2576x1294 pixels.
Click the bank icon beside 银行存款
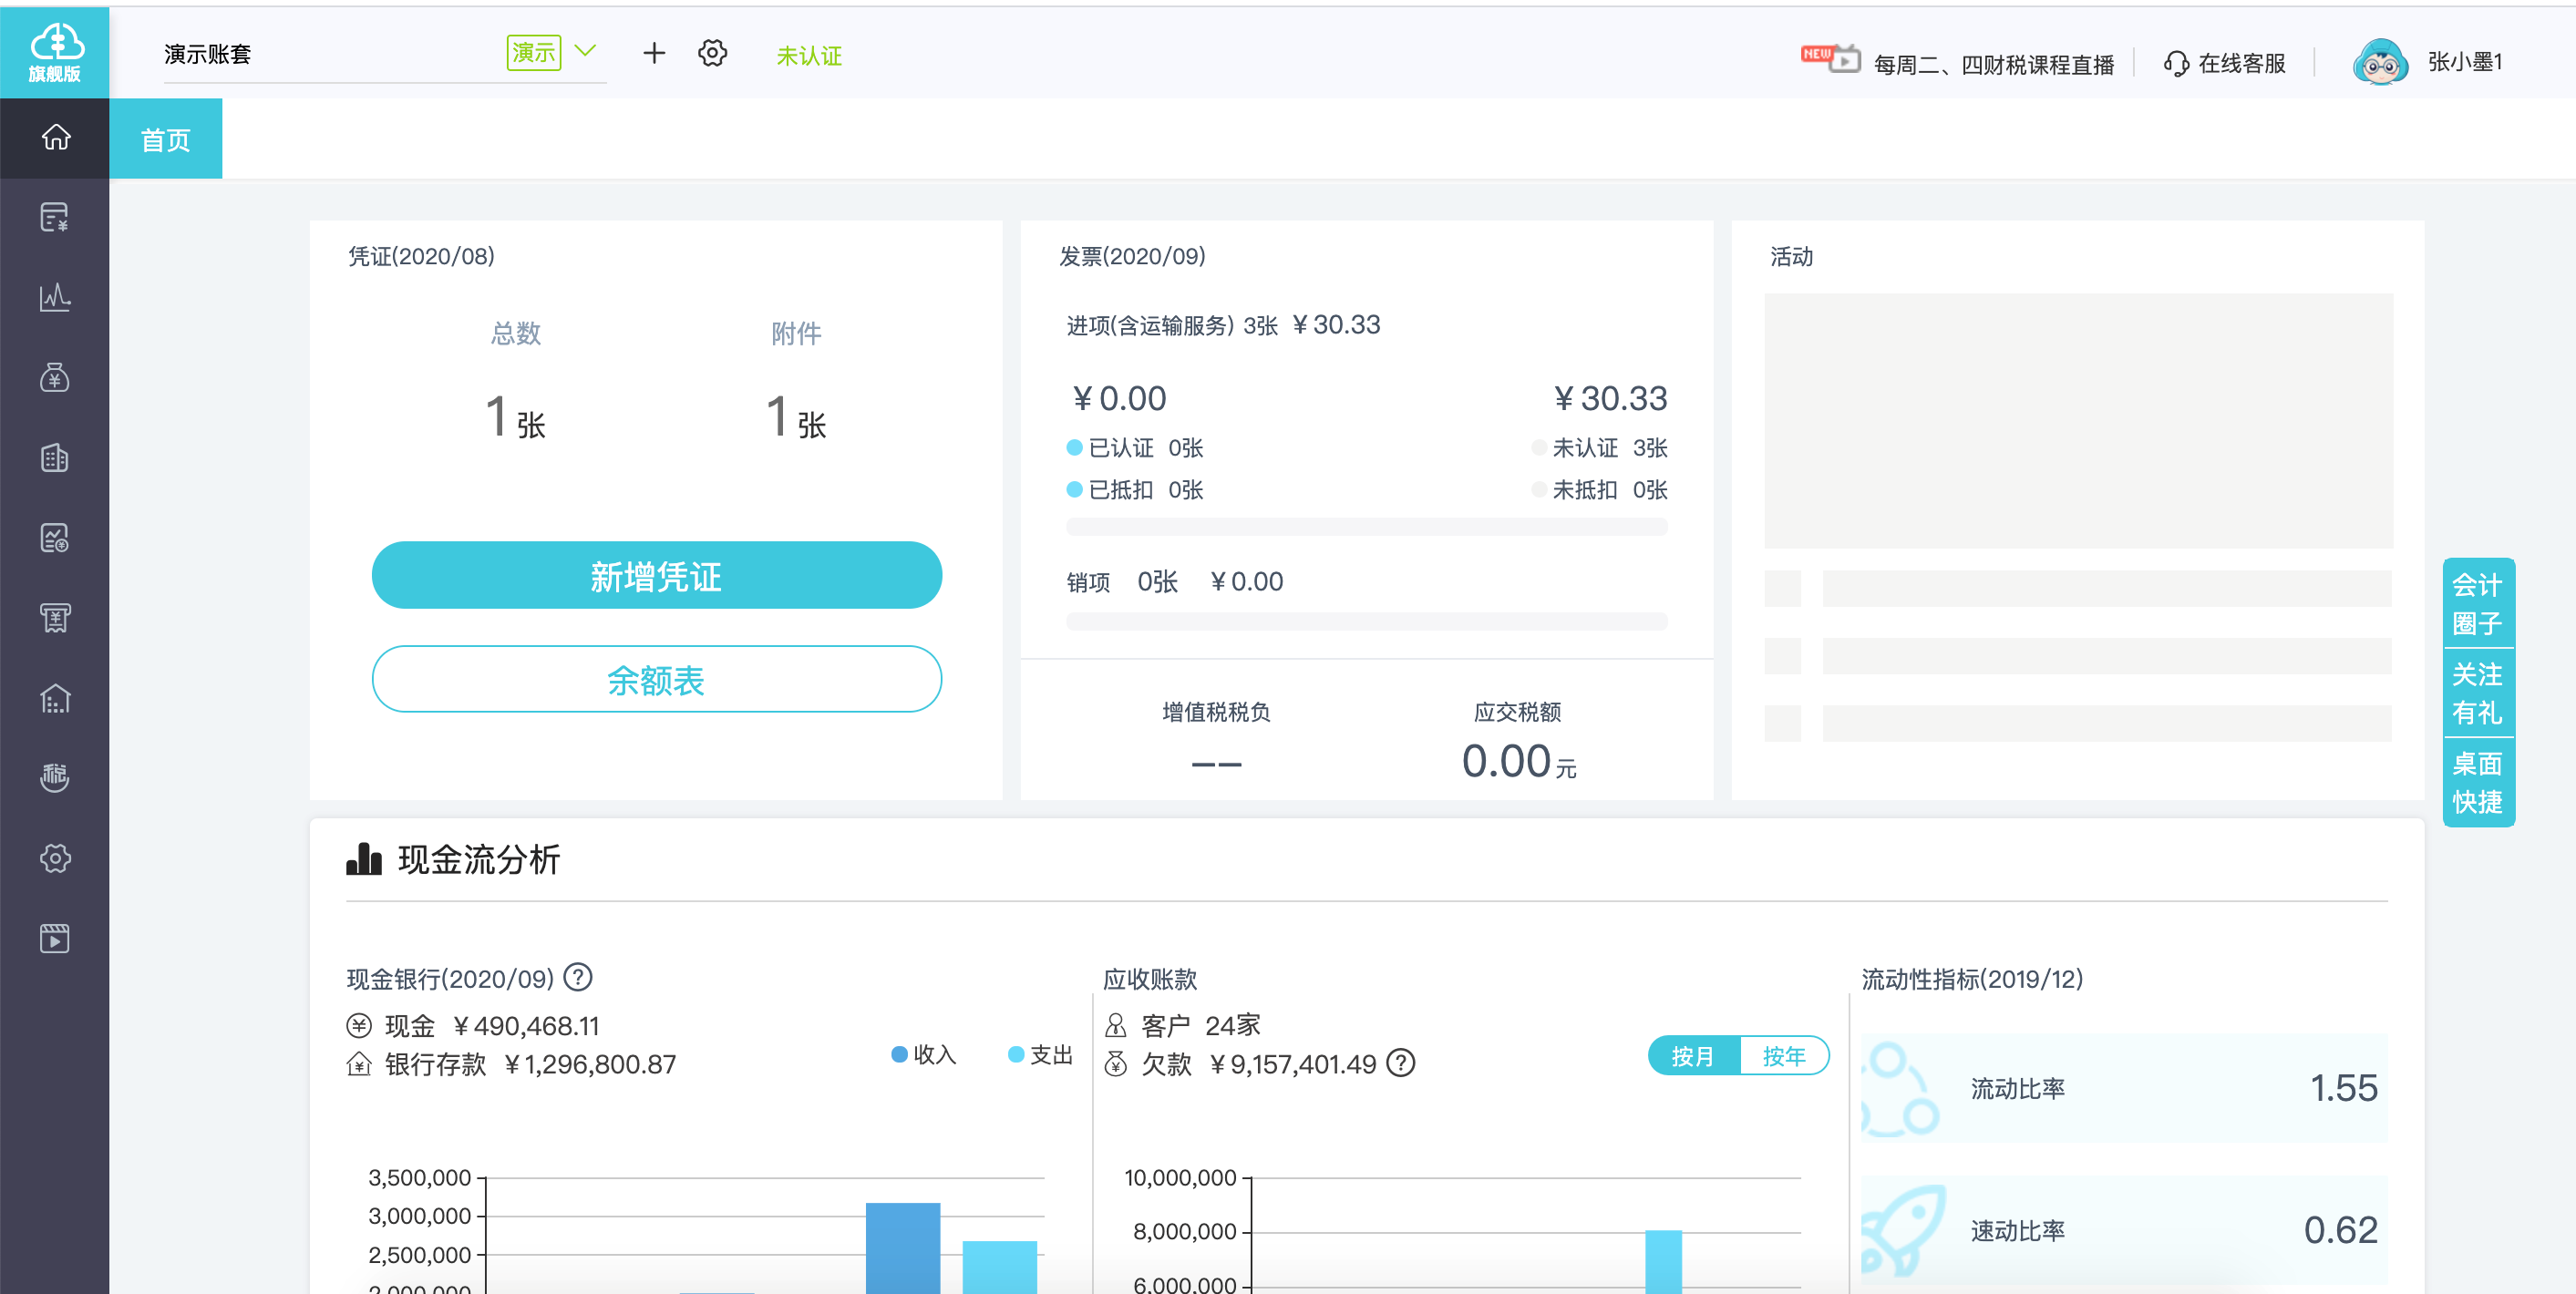(x=359, y=1064)
